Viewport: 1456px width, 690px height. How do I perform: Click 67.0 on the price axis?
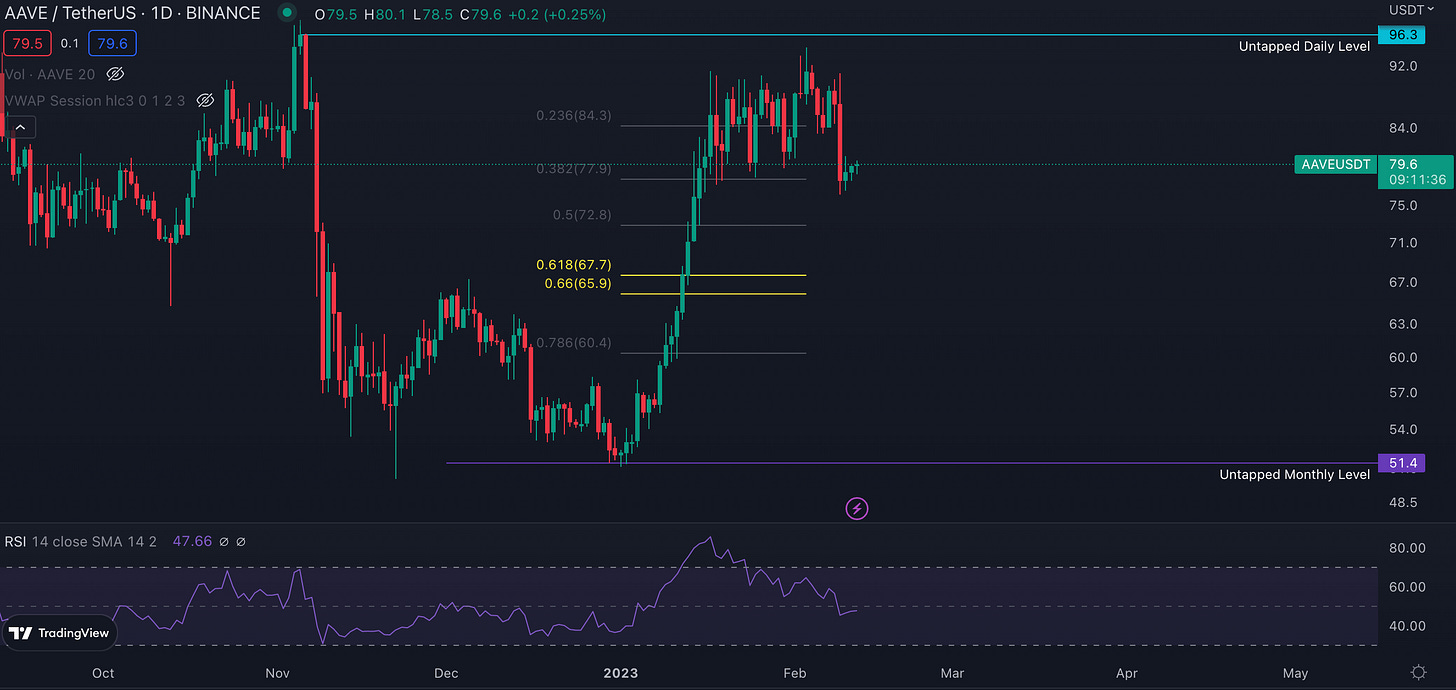(1402, 283)
